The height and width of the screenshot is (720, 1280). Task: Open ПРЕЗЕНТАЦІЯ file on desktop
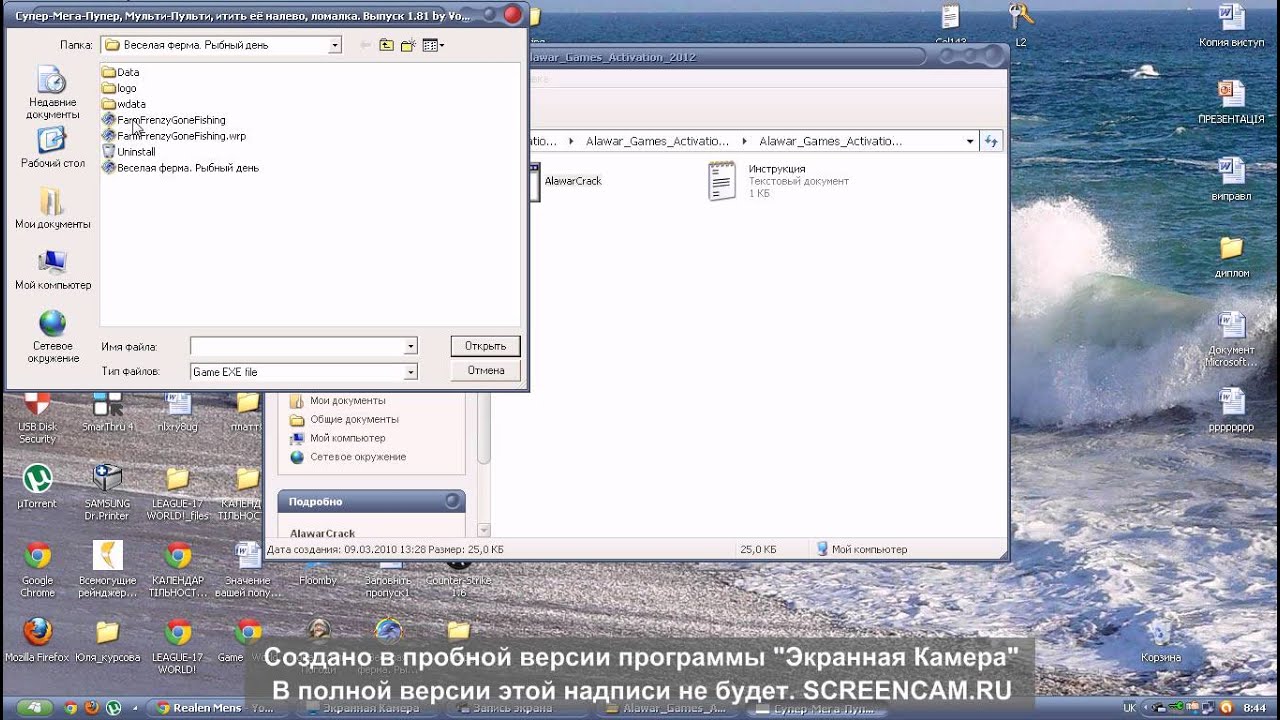click(1231, 101)
